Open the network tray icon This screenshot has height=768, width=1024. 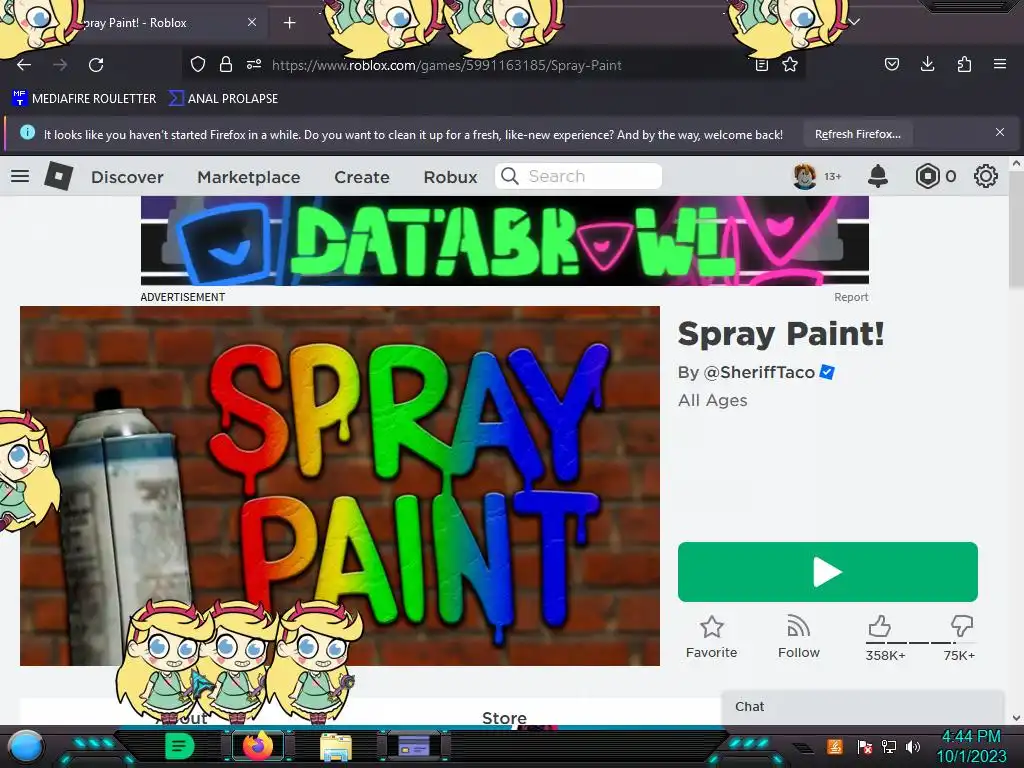point(889,746)
